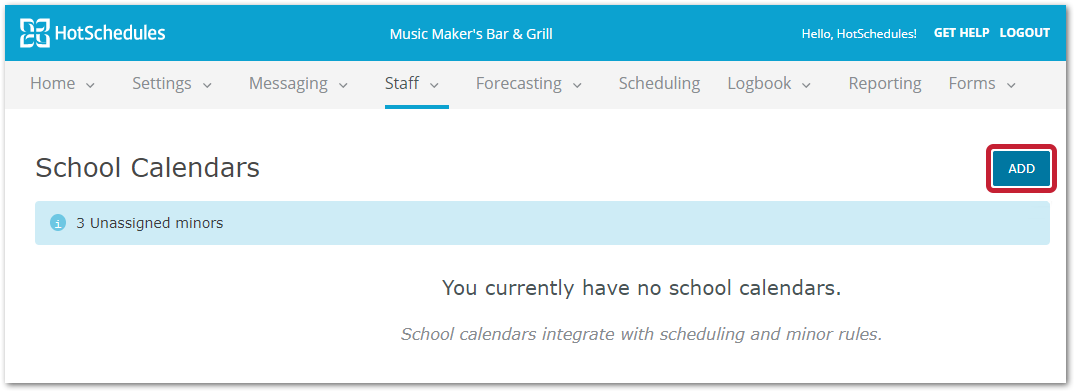Expand the Forms menu chevron
Screen dimensions: 1075x392
click(1011, 85)
